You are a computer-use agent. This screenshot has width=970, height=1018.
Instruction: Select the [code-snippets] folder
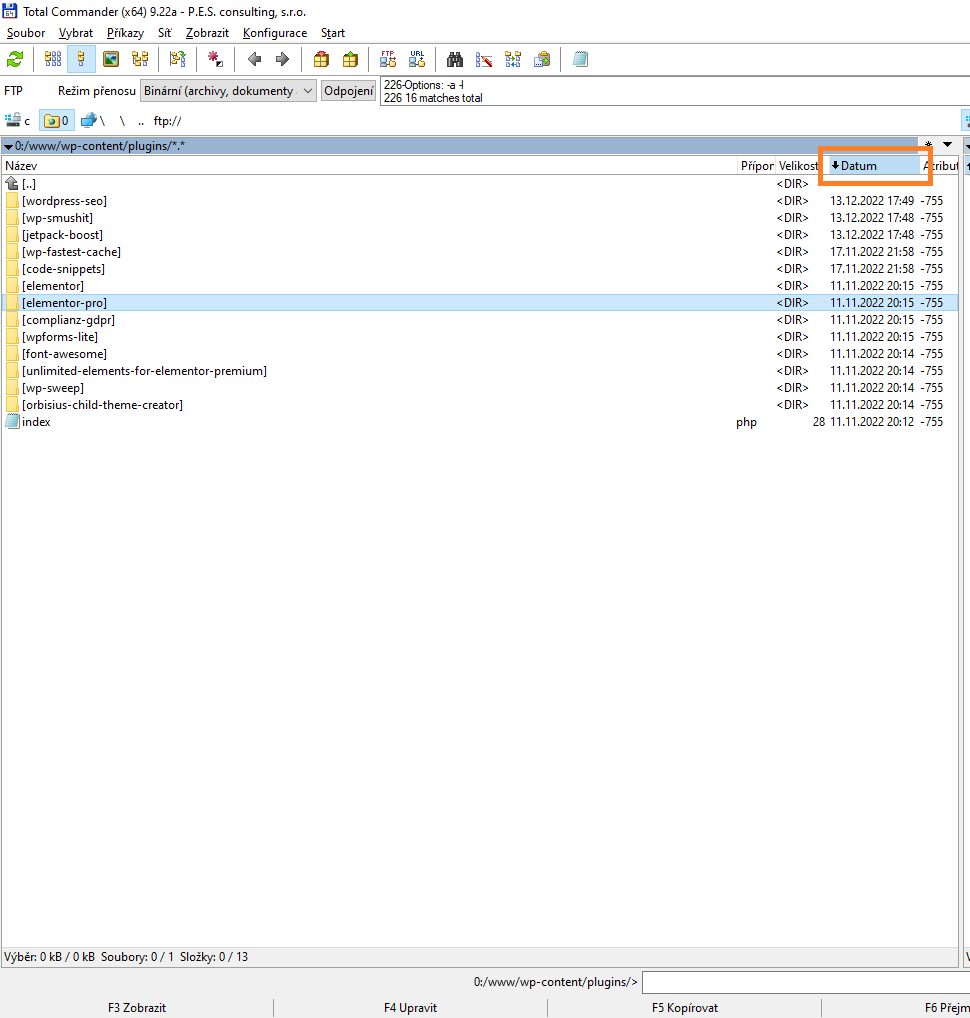coord(480,269)
